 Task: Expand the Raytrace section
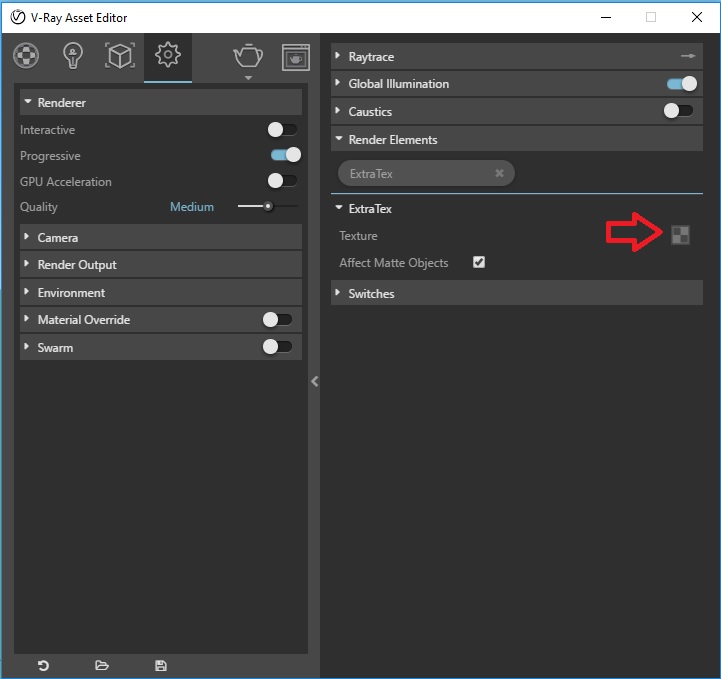(517, 57)
